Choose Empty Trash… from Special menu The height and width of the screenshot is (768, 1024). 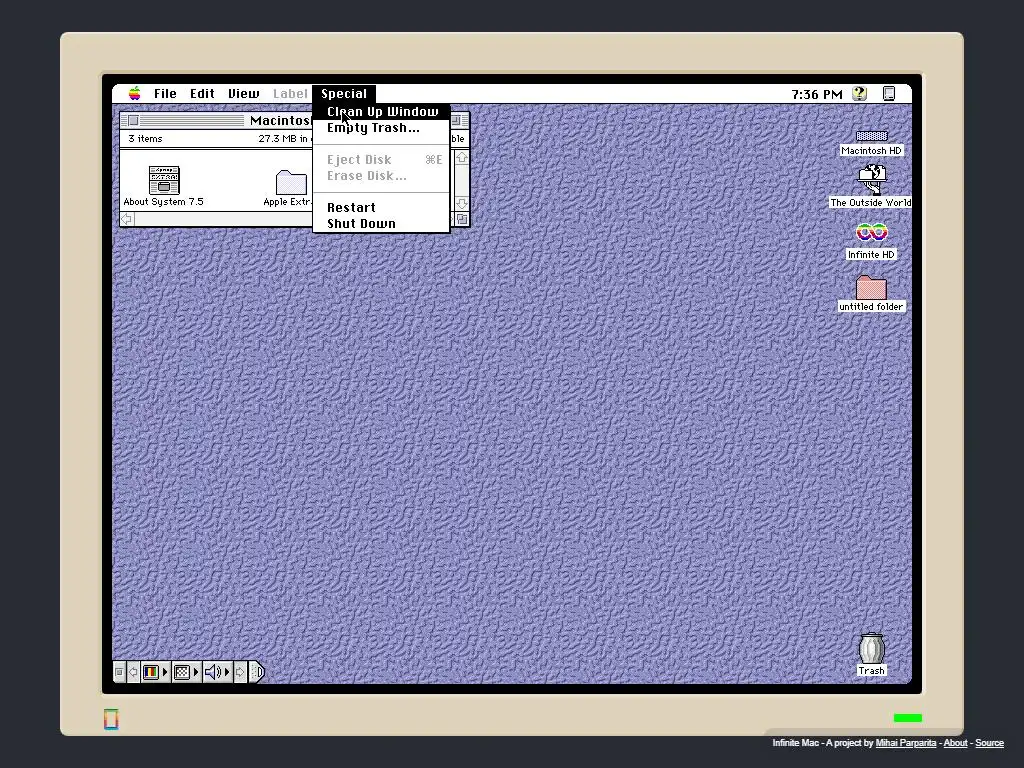coord(382,128)
